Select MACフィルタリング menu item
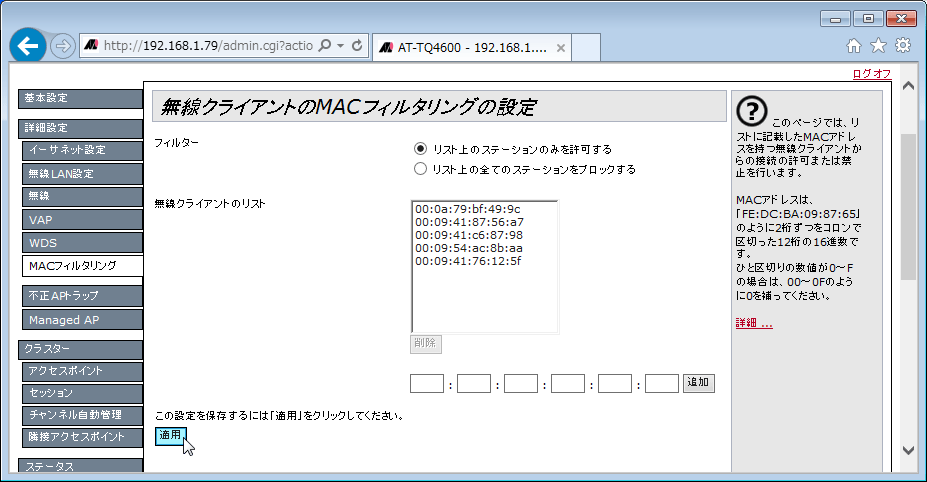This screenshot has width=927, height=482. tap(83, 266)
